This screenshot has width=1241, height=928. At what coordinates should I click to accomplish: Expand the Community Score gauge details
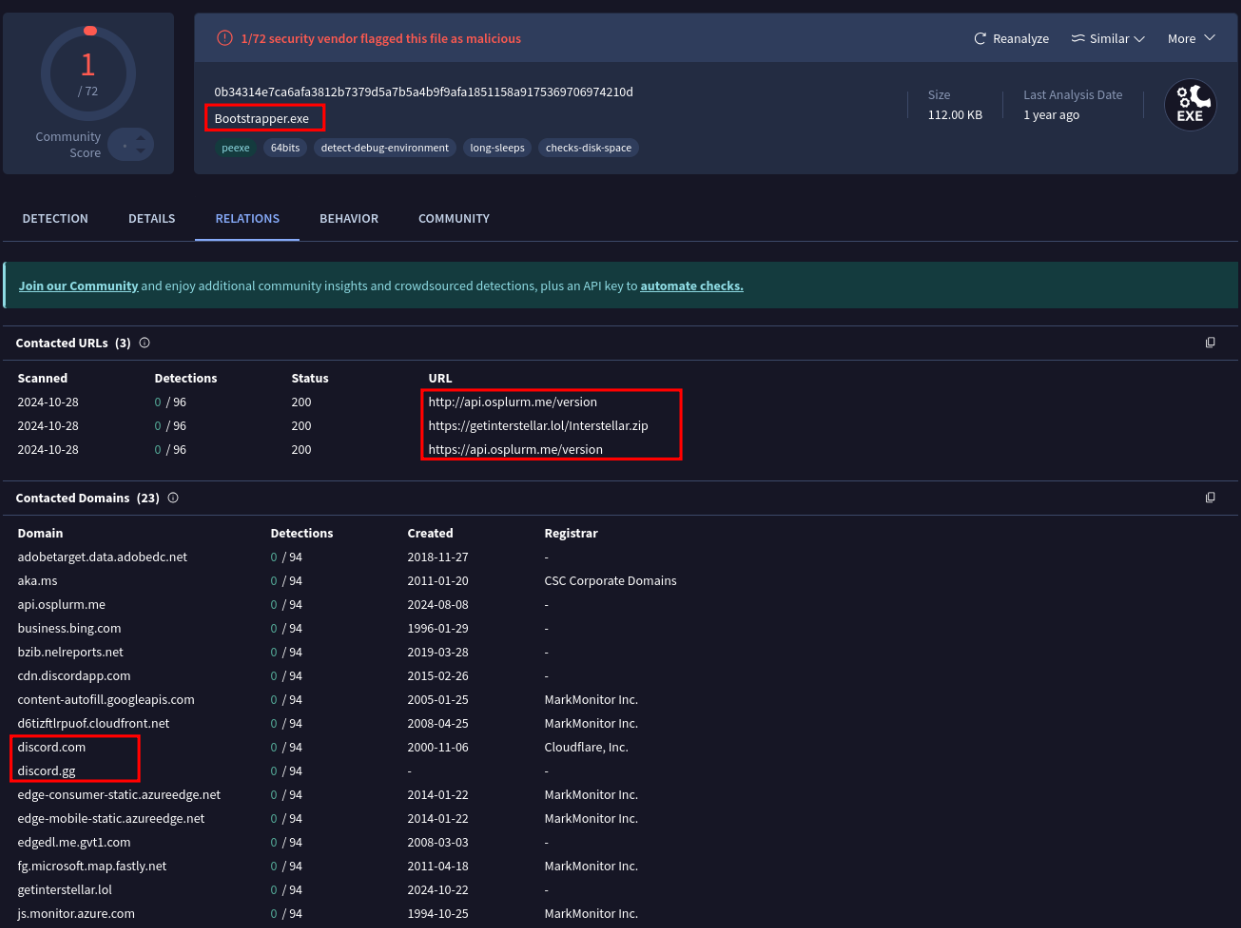88,72
